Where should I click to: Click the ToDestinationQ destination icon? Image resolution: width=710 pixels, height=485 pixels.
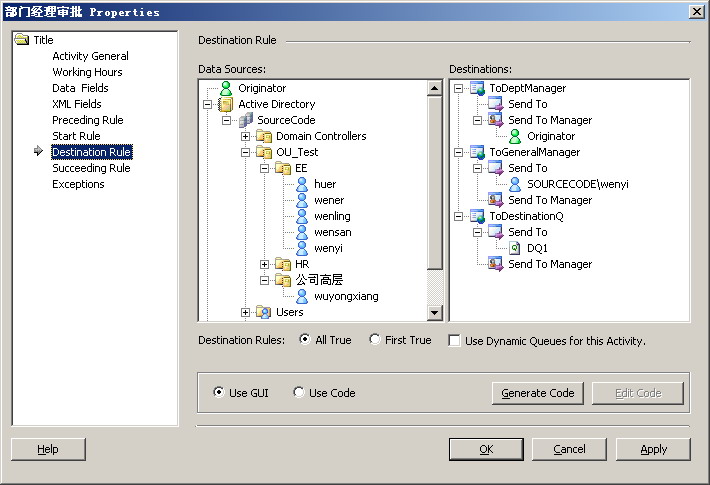pos(477,216)
